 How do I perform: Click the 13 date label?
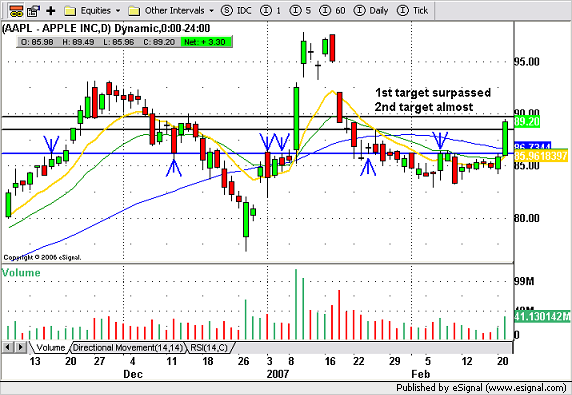click(35, 361)
